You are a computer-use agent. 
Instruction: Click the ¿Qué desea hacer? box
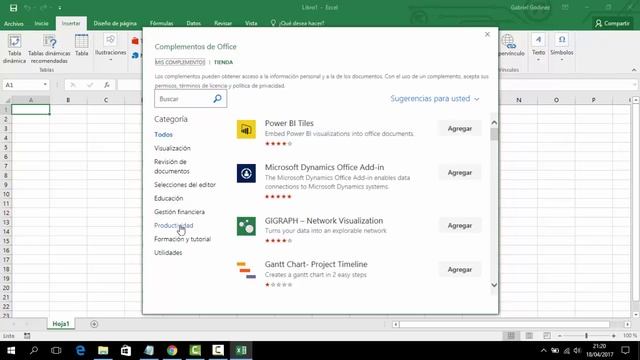[x=298, y=24]
